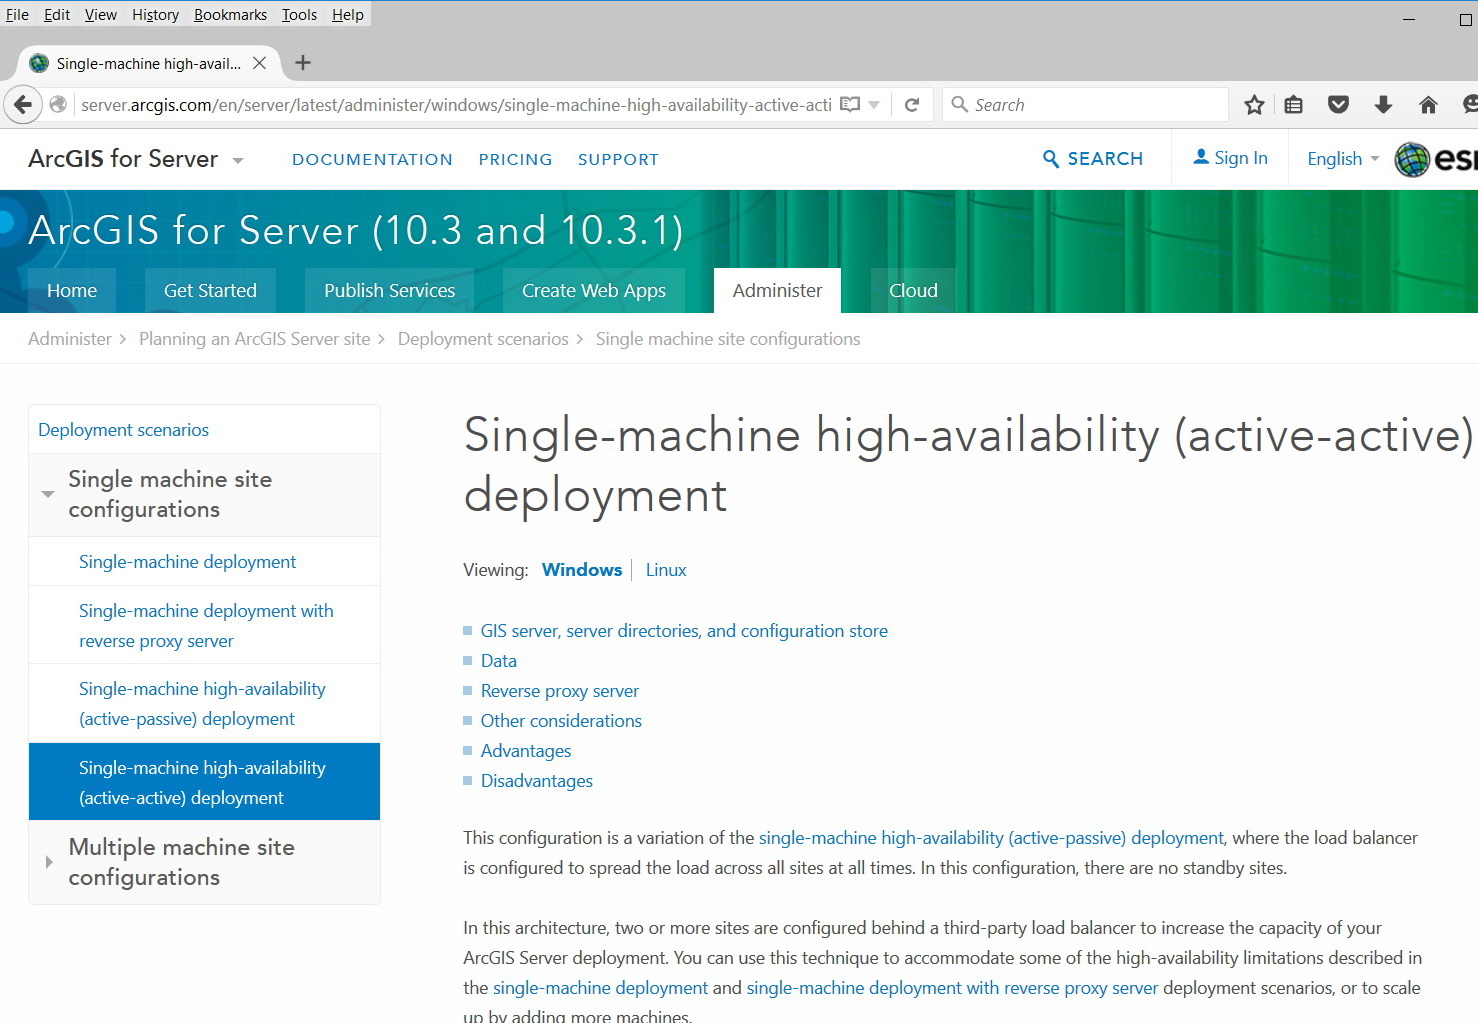The width and height of the screenshot is (1478, 1023).
Task: Jump to Disadvantages section
Action: [x=537, y=781]
